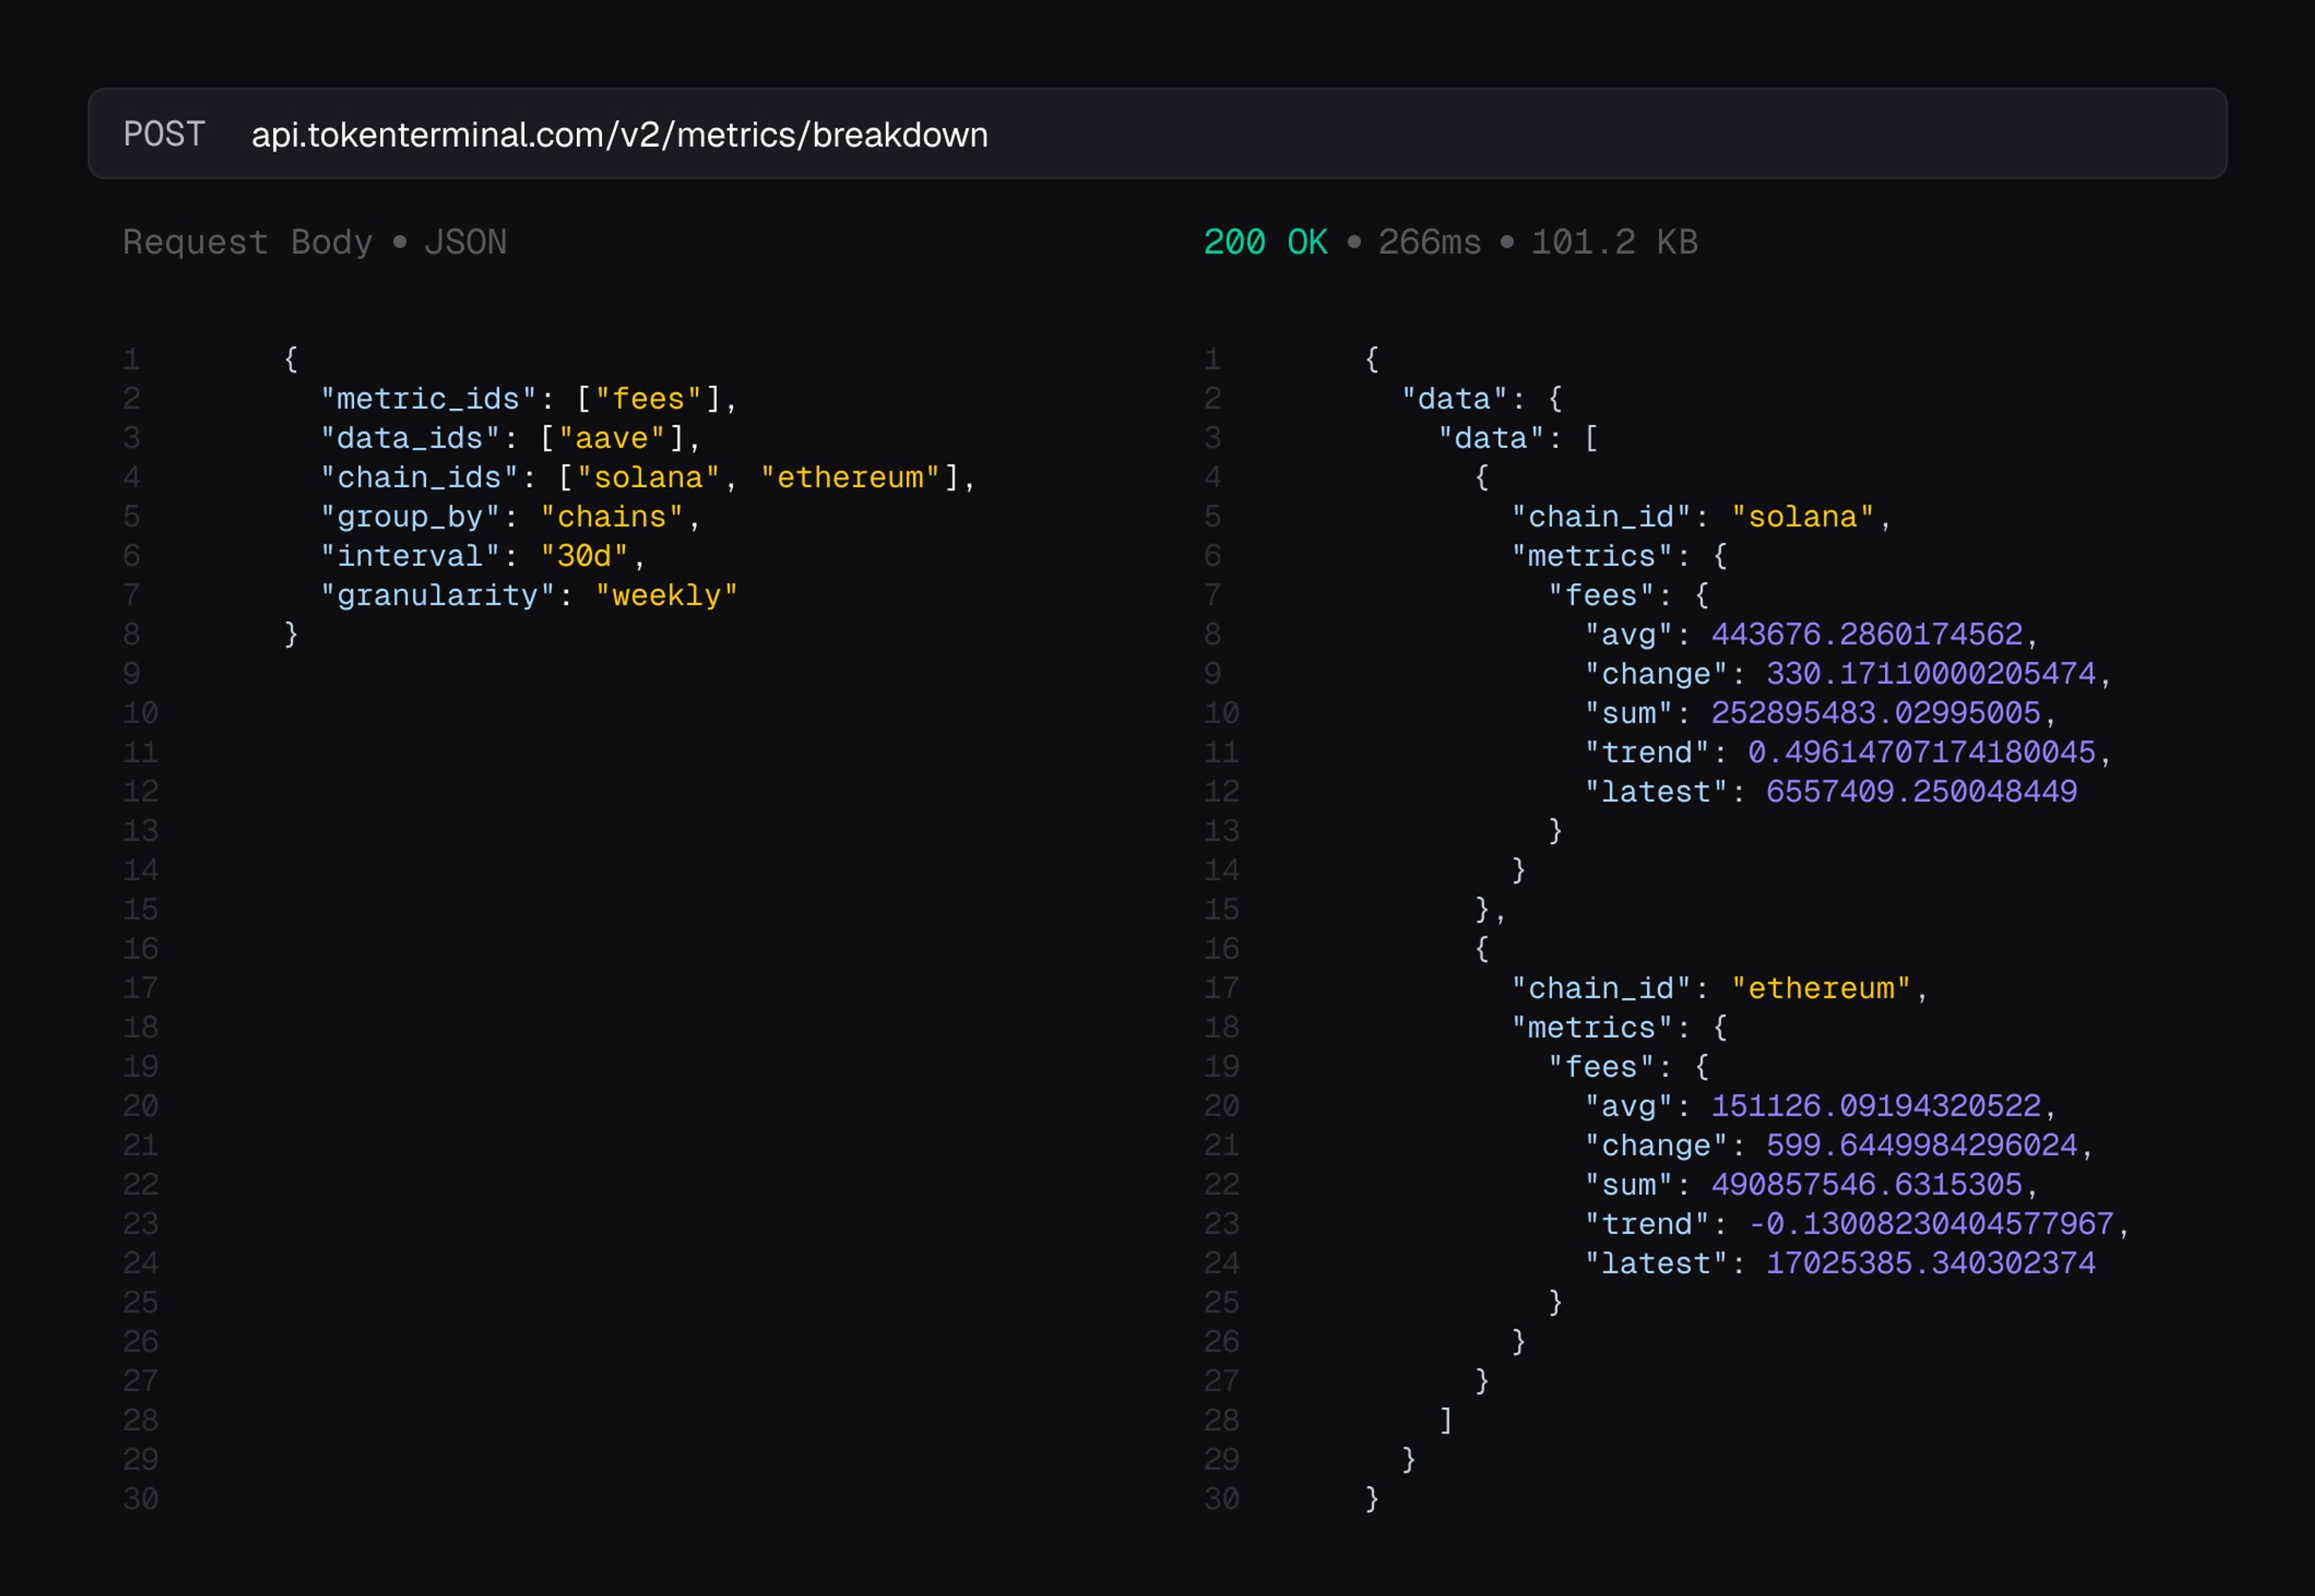This screenshot has height=1596, width=2315.
Task: Click ethereum trend value -0.13008230404577967
Action: tap(1930, 1224)
